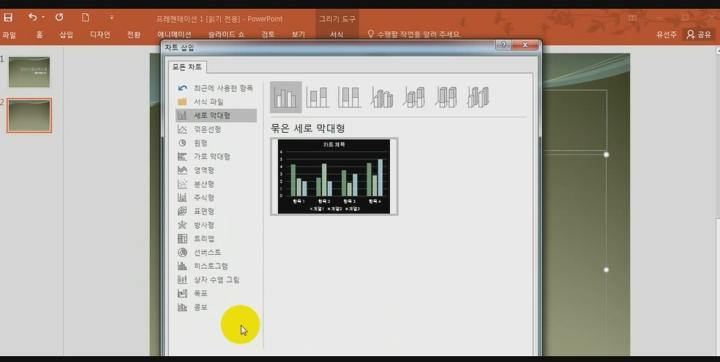Choose 서식 파일 (Templates) folder category
The height and width of the screenshot is (362, 720).
(216, 102)
